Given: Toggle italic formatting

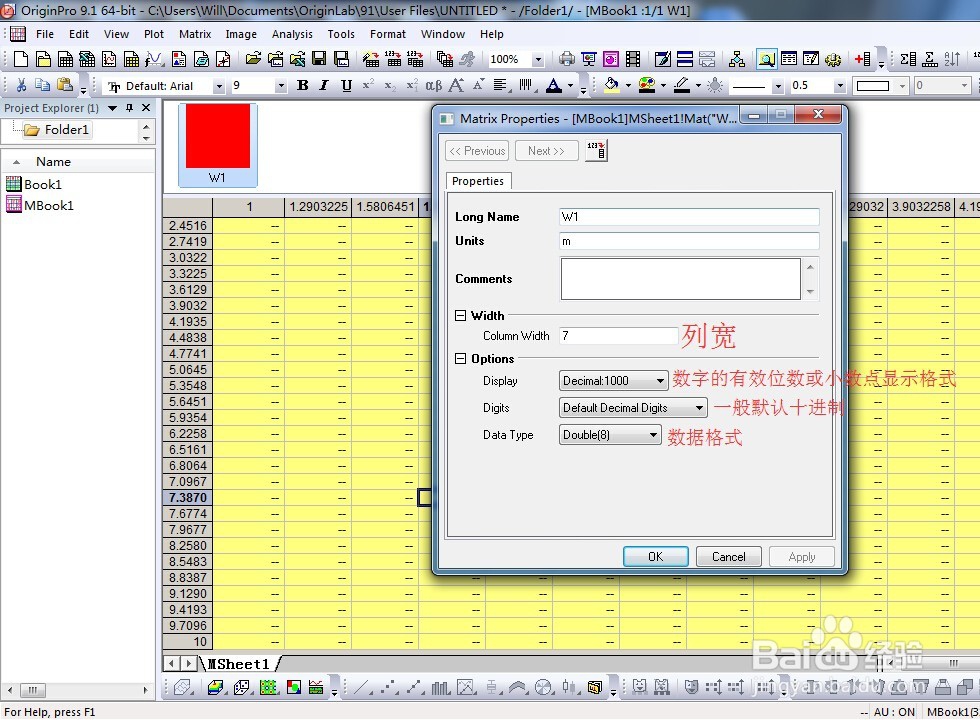Looking at the screenshot, I should [x=324, y=86].
